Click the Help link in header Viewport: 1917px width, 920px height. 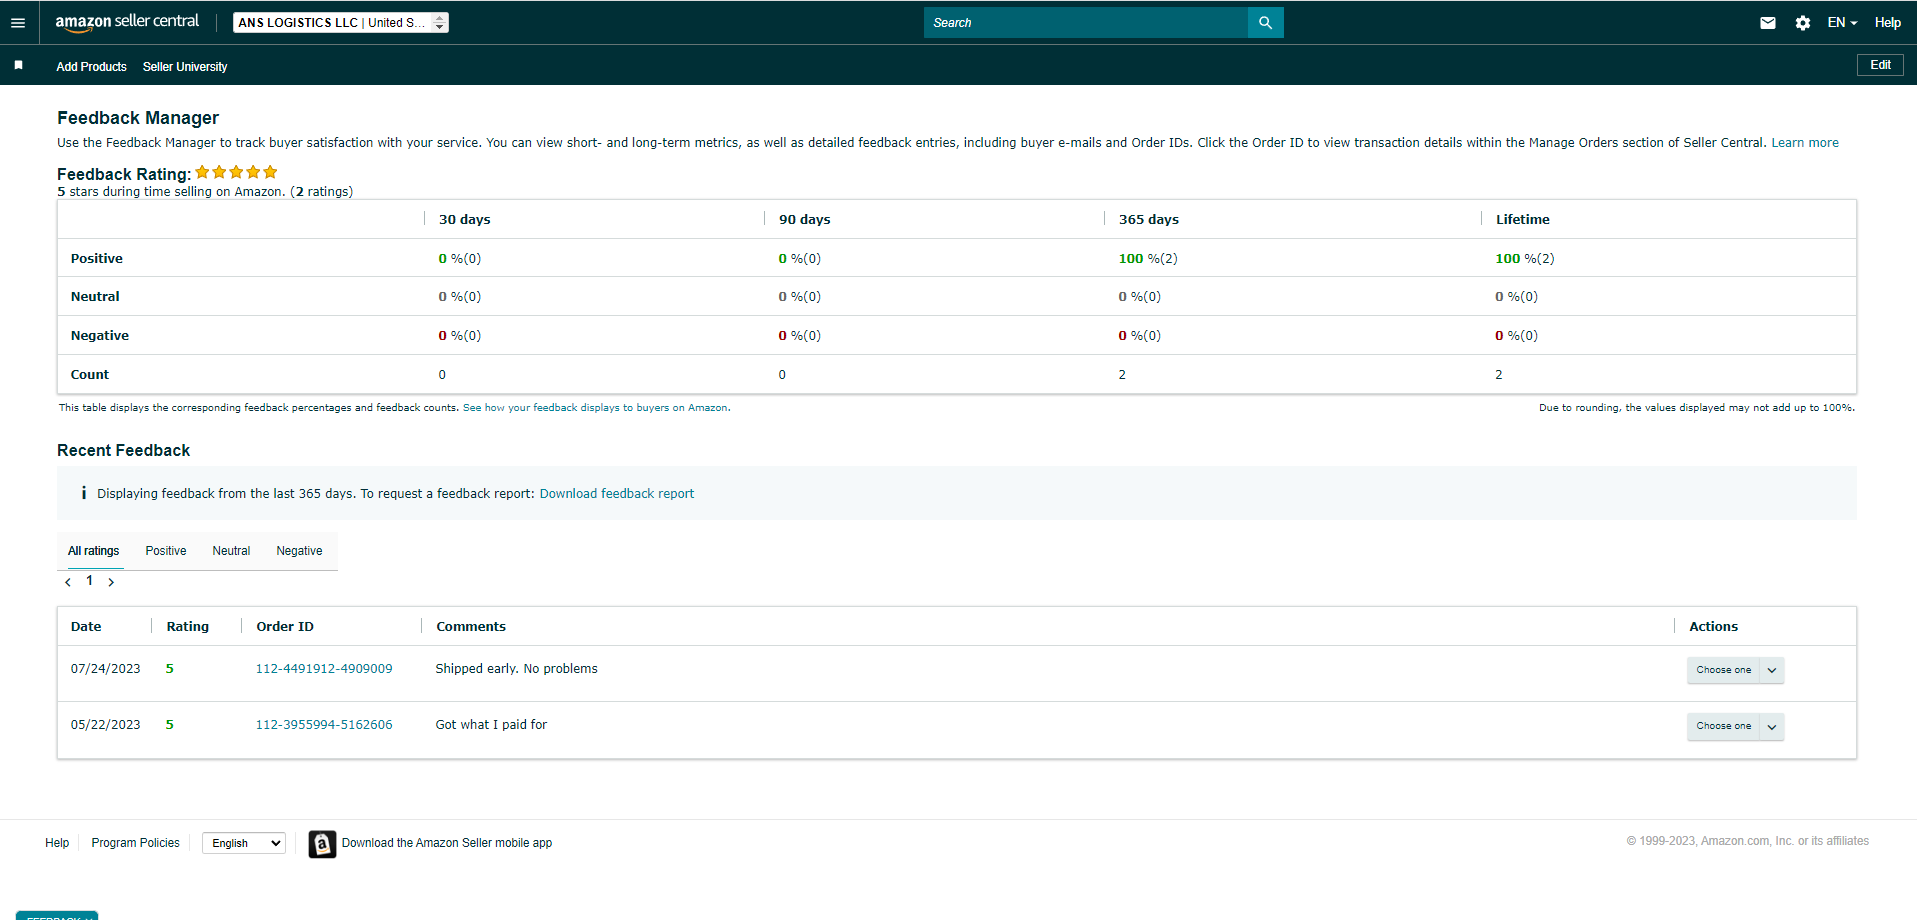[x=1888, y=22]
